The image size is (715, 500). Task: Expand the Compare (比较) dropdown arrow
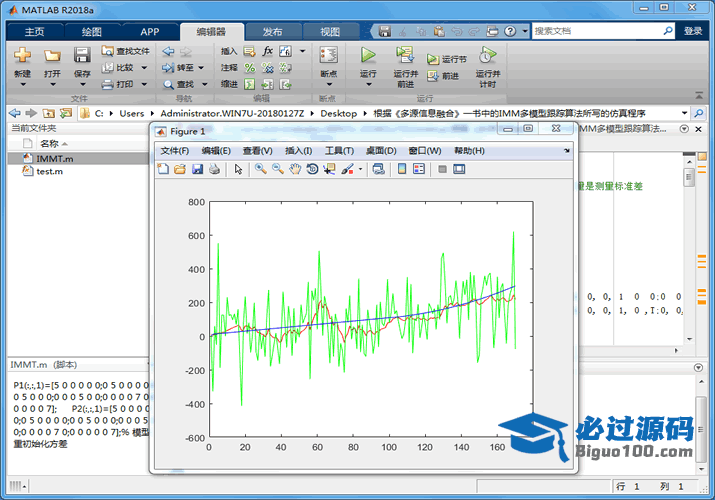[144, 68]
